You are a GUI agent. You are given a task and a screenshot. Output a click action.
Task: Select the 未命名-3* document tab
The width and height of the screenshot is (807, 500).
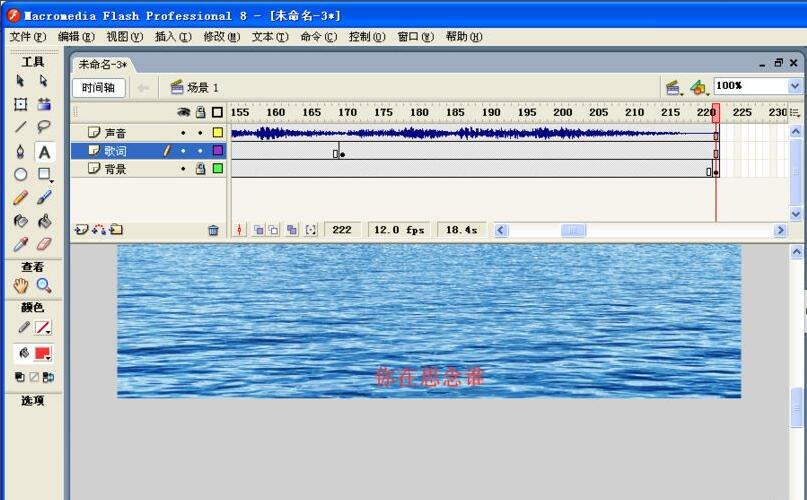pyautogui.click(x=102, y=64)
